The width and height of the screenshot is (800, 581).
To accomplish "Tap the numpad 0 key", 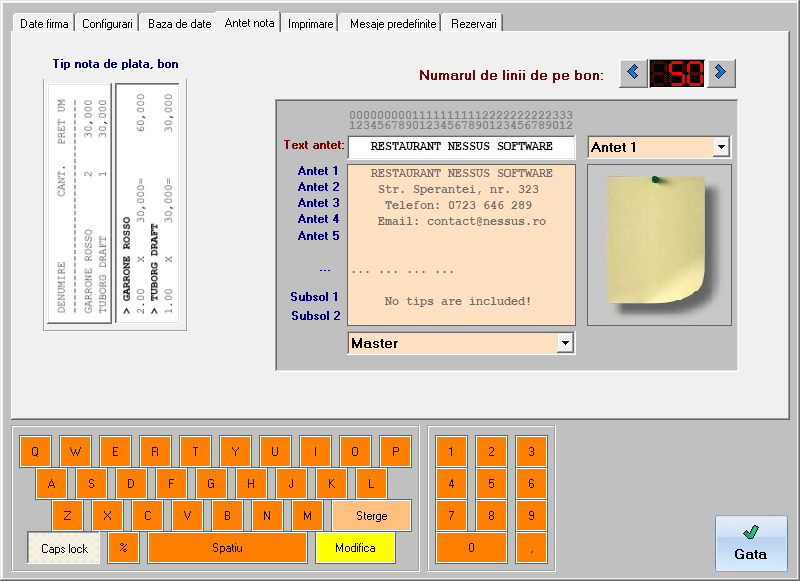I will click(x=471, y=548).
